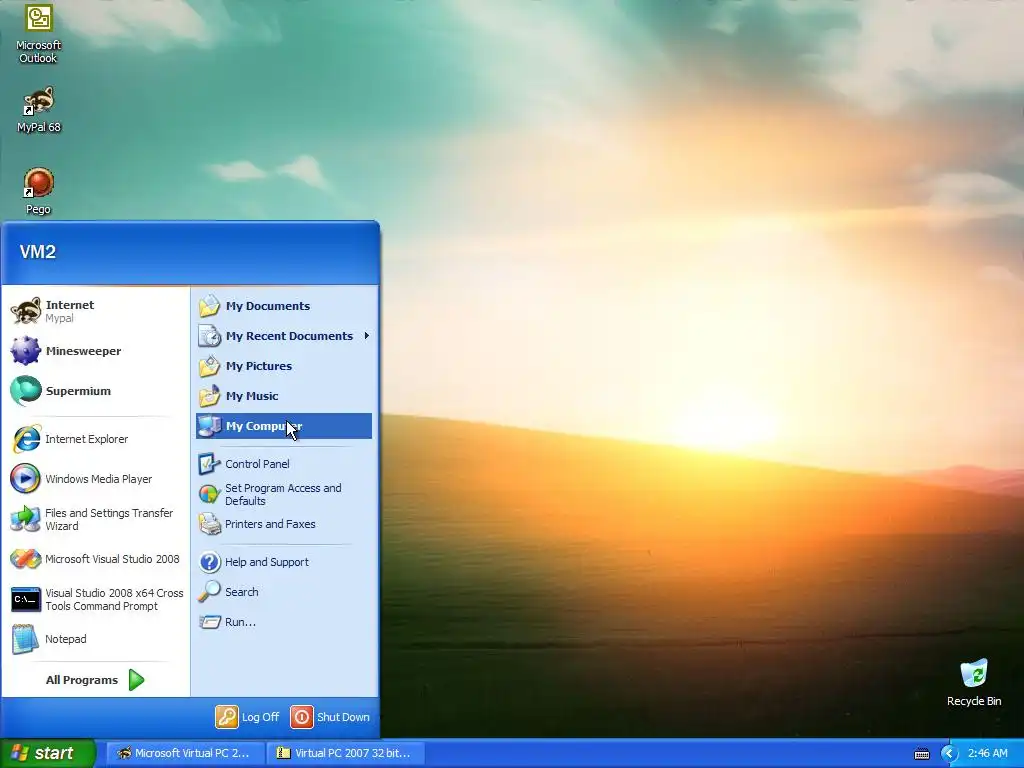Click the green start button
The height and width of the screenshot is (768, 1024).
pos(47,753)
